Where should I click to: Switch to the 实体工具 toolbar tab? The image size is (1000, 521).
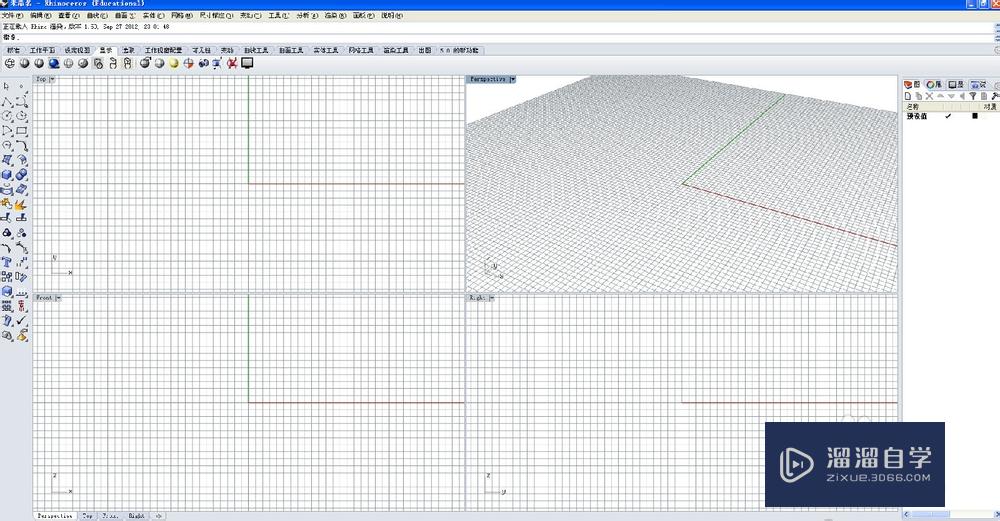click(326, 50)
